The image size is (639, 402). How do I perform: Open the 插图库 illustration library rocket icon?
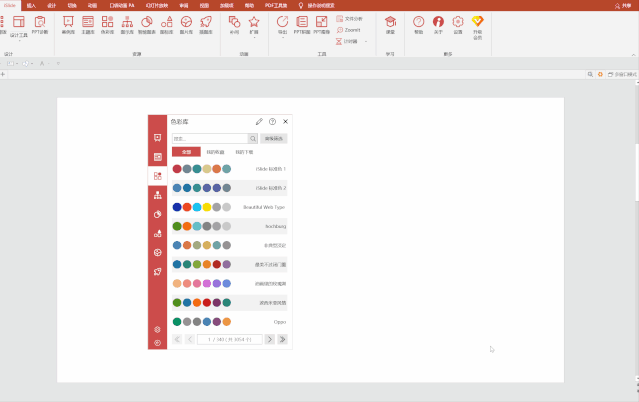point(206,25)
